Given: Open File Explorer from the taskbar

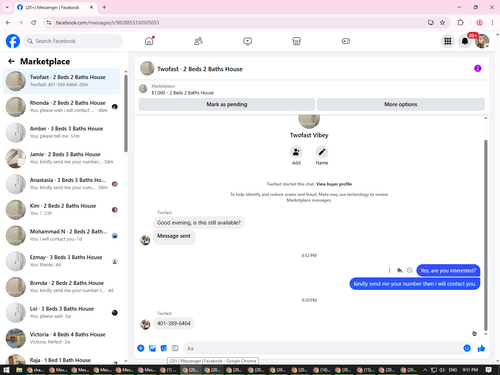Looking at the screenshot, I should point(19,370).
